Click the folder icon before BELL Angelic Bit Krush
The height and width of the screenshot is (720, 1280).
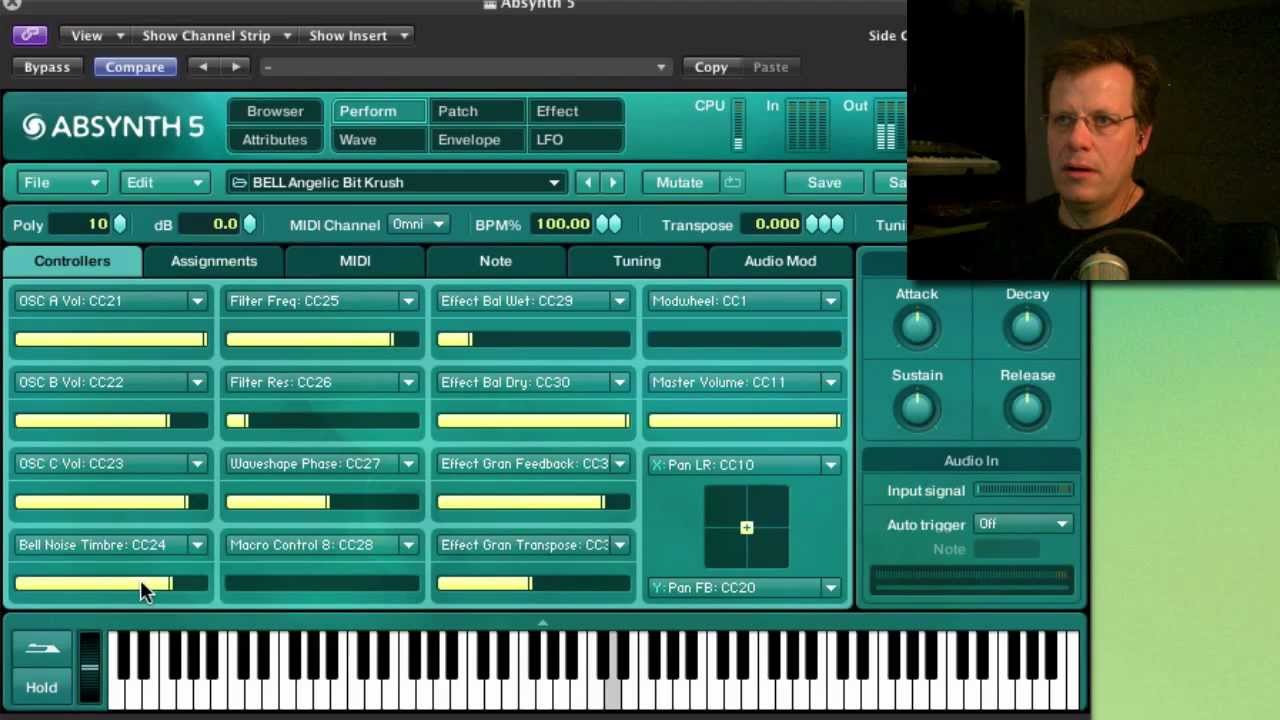pos(239,183)
